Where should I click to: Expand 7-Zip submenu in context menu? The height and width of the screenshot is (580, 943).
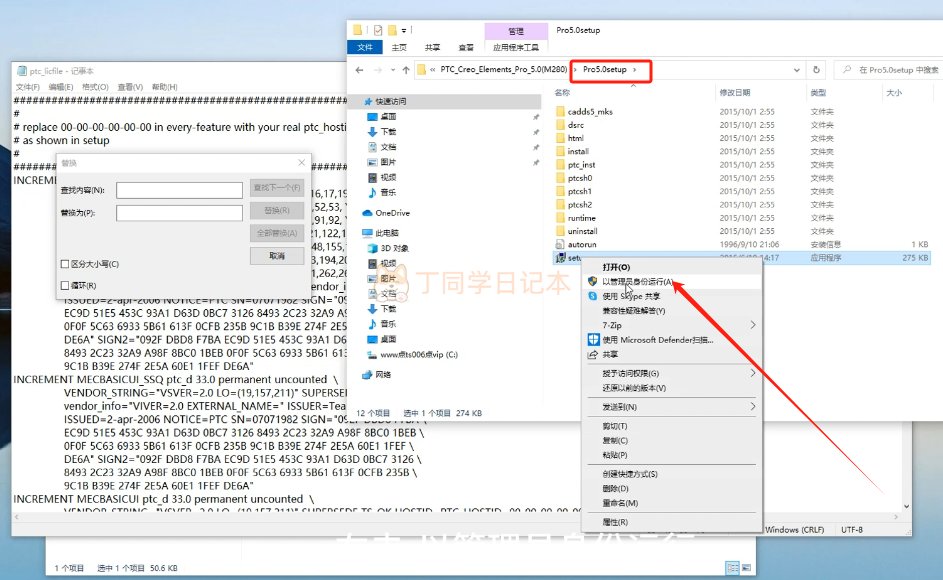click(752, 325)
